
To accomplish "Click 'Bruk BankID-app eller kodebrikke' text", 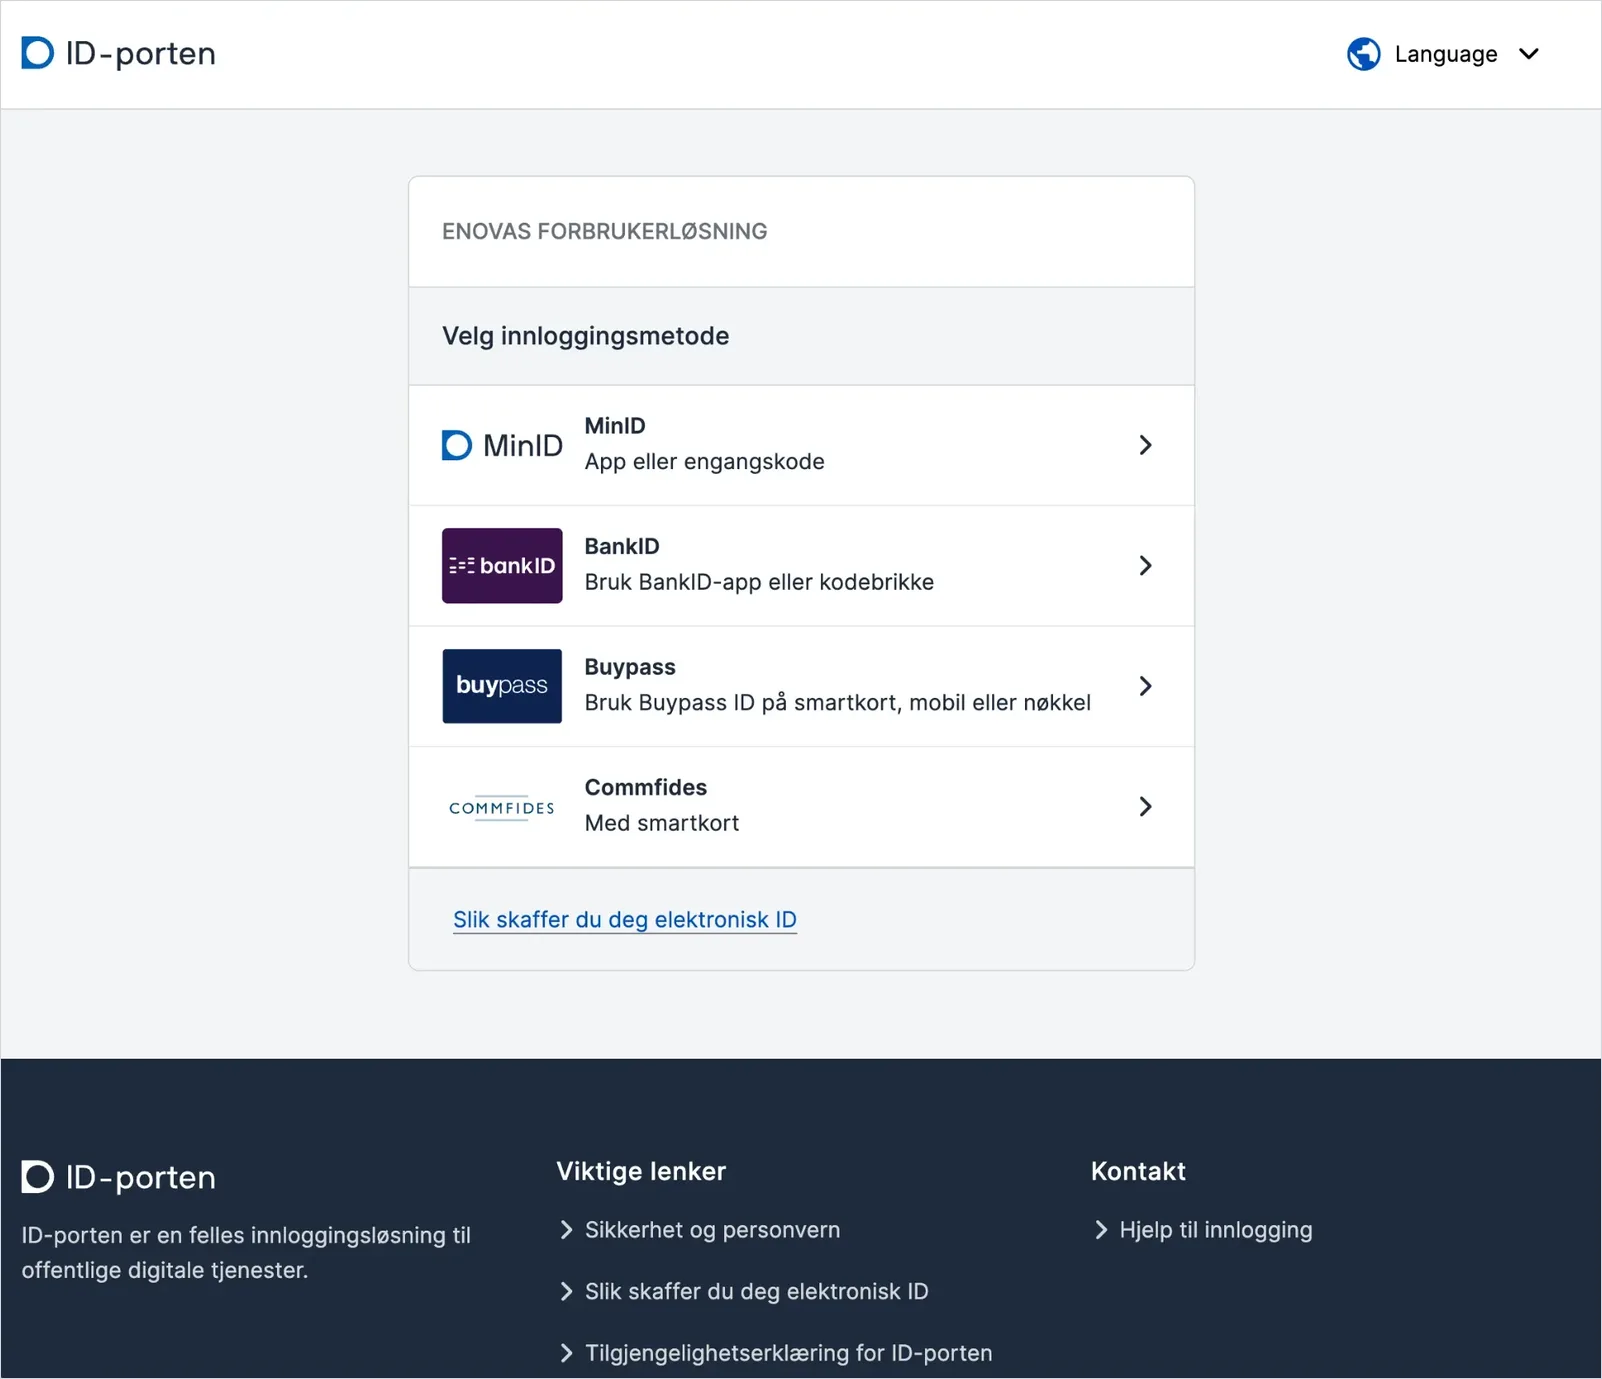I will [759, 582].
